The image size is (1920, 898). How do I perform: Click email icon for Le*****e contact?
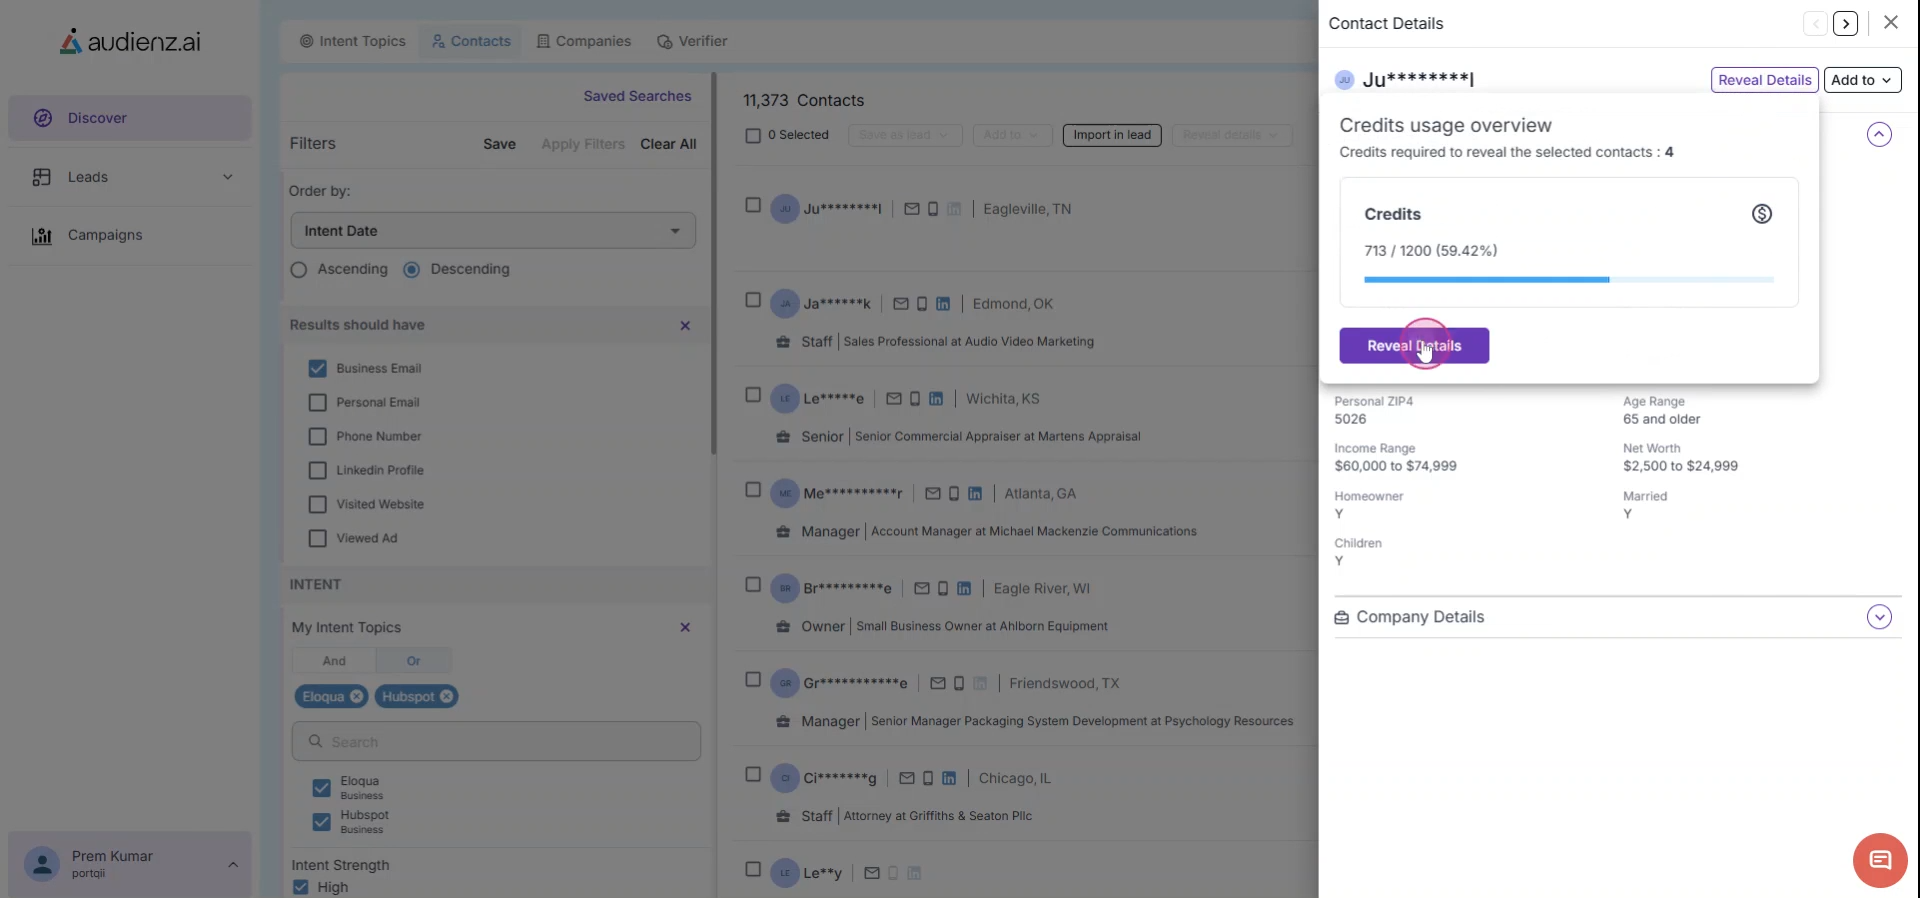pyautogui.click(x=894, y=399)
